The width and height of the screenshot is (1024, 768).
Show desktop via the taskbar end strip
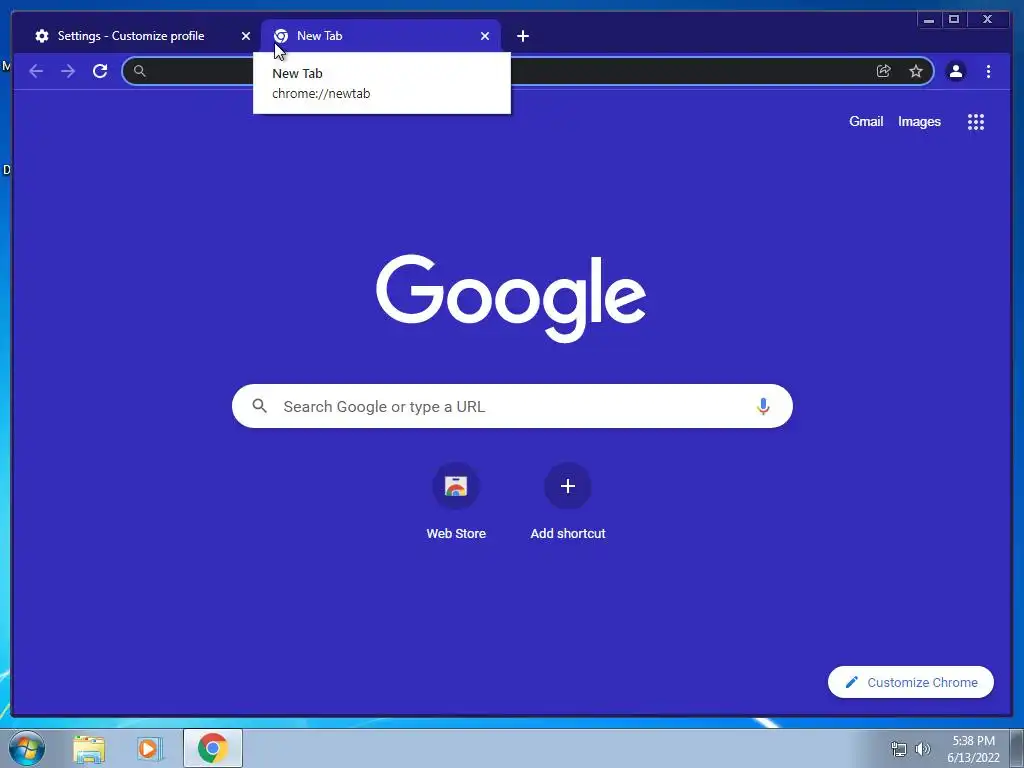tap(1017, 748)
